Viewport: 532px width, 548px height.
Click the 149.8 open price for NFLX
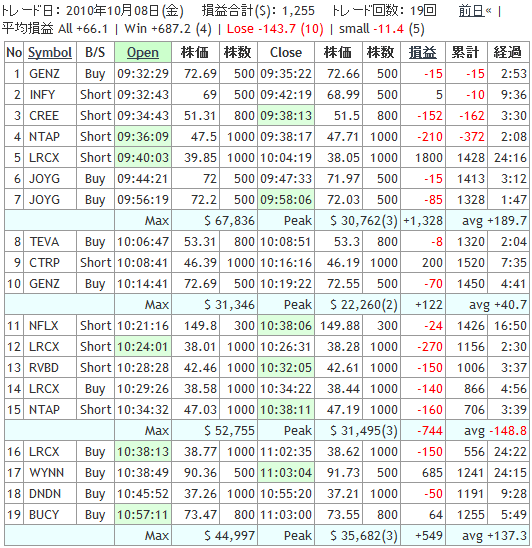tap(200, 325)
